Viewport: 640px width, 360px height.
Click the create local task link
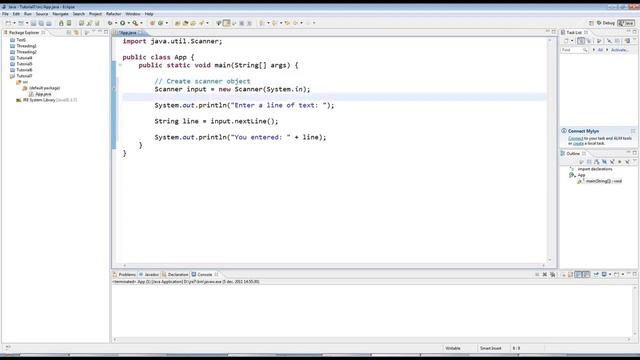click(578, 143)
